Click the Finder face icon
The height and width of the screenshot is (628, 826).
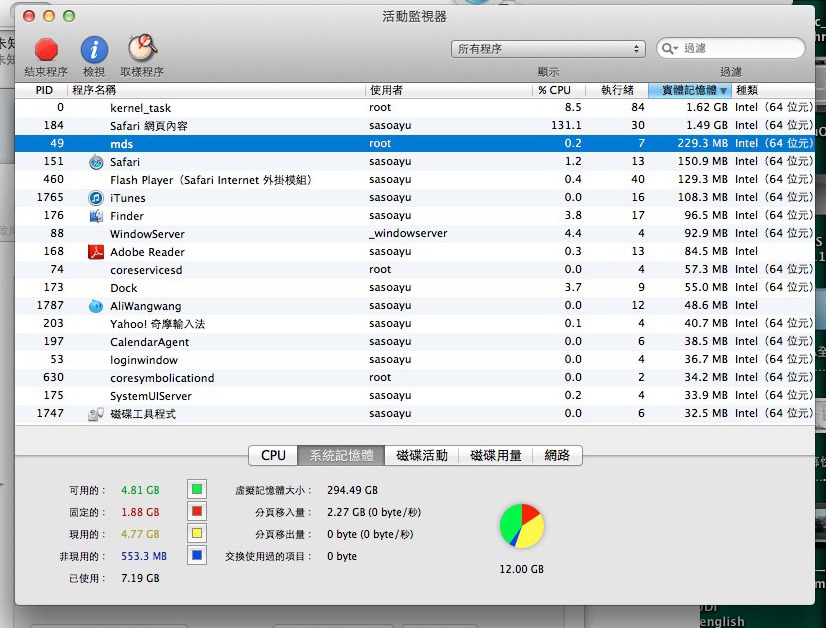[96, 216]
